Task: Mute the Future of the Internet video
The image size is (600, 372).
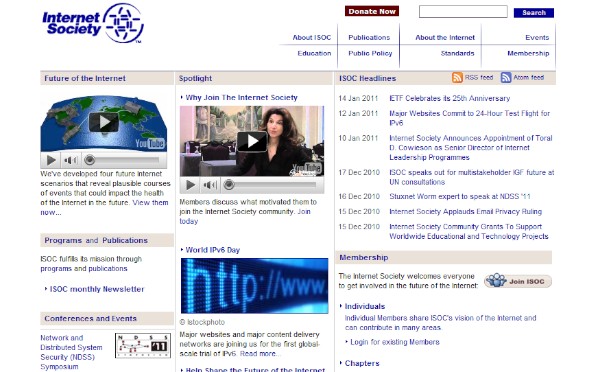Action: 70,160
